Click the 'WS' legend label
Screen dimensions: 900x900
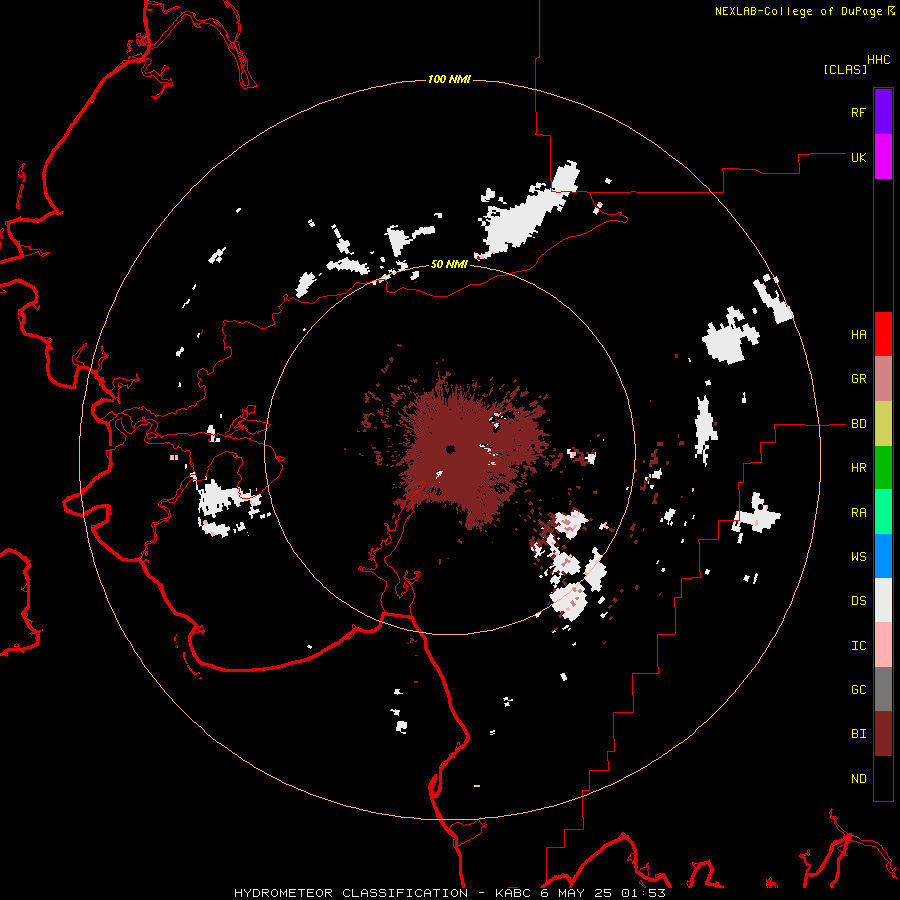tap(858, 557)
